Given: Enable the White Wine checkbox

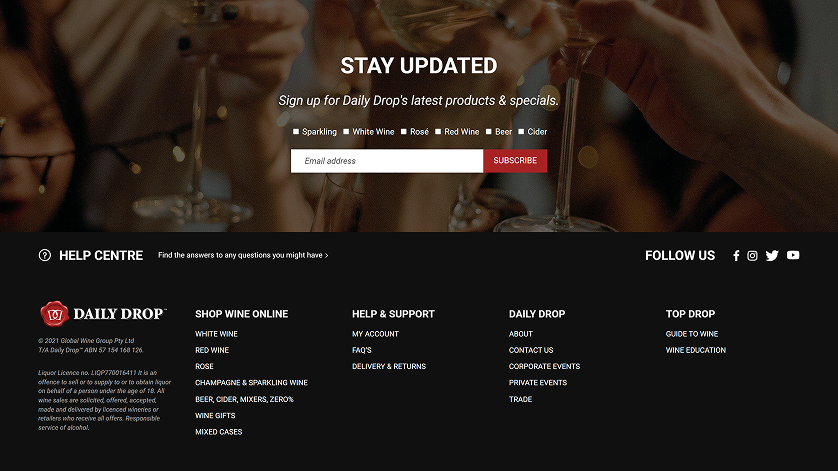Looking at the screenshot, I should tap(346, 132).
